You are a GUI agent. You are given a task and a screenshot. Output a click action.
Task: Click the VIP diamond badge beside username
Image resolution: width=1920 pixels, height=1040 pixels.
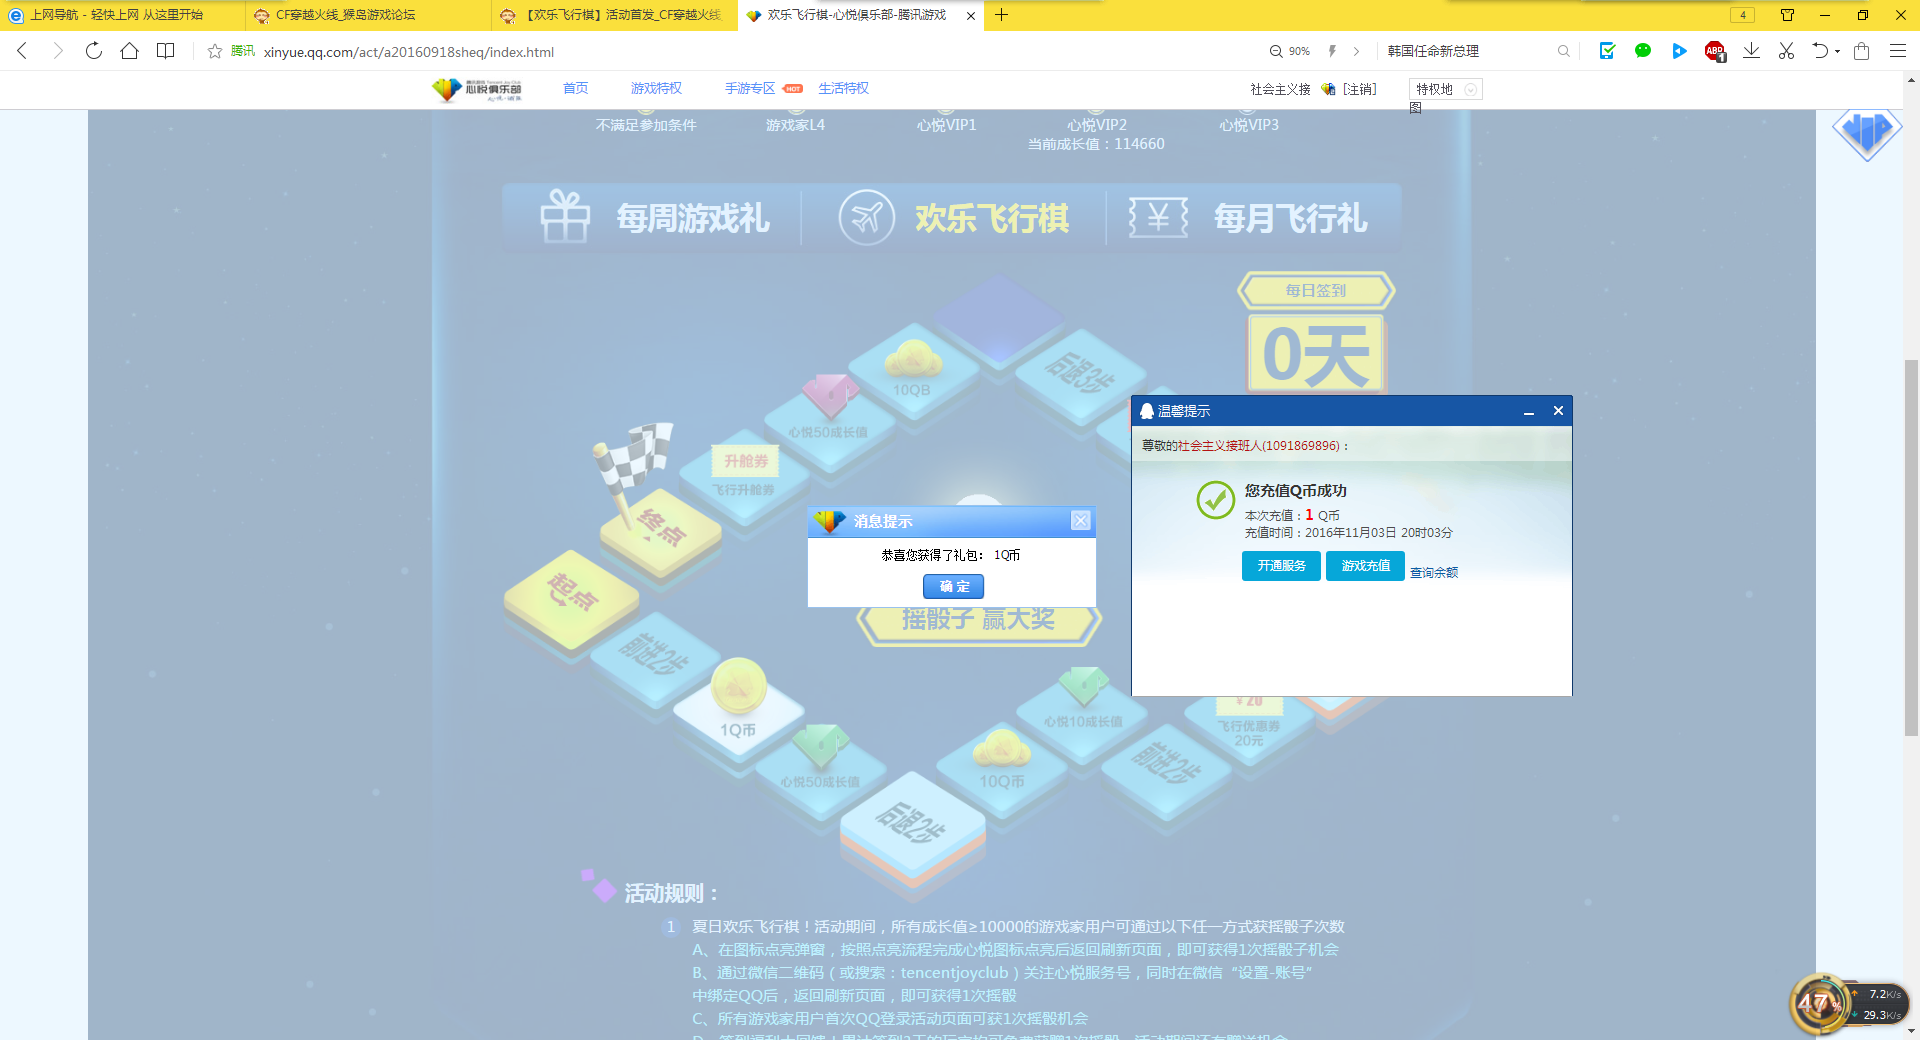pos(1328,89)
